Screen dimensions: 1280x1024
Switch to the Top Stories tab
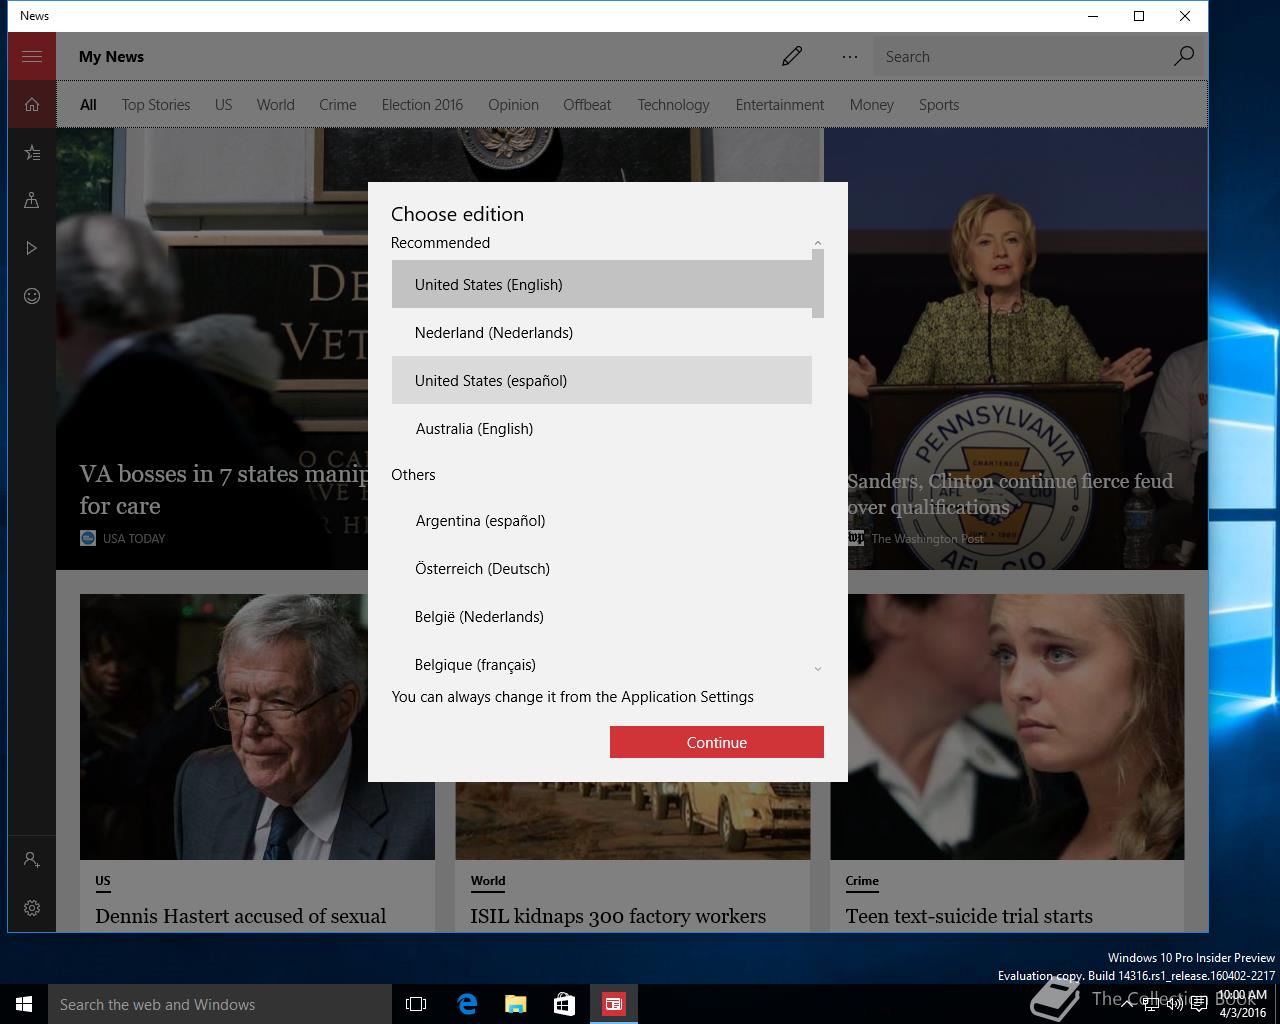156,105
